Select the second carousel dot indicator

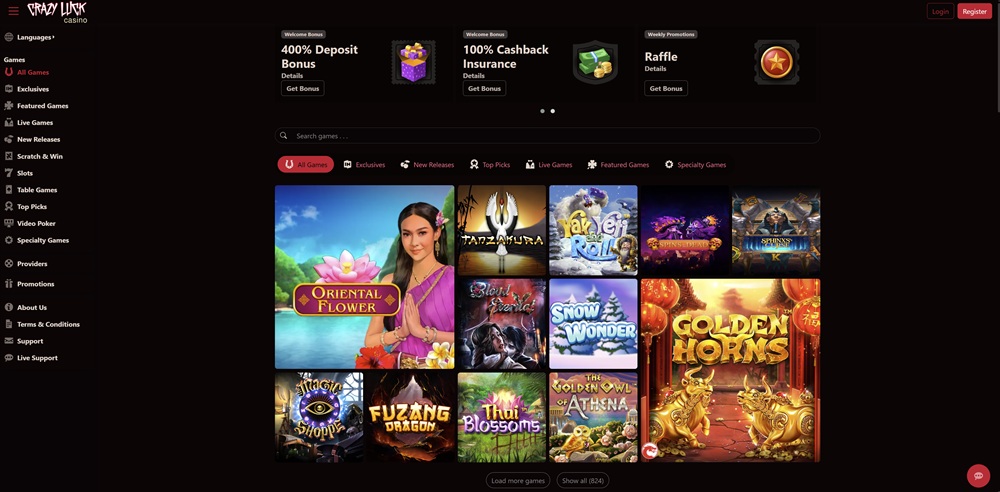pyautogui.click(x=552, y=111)
